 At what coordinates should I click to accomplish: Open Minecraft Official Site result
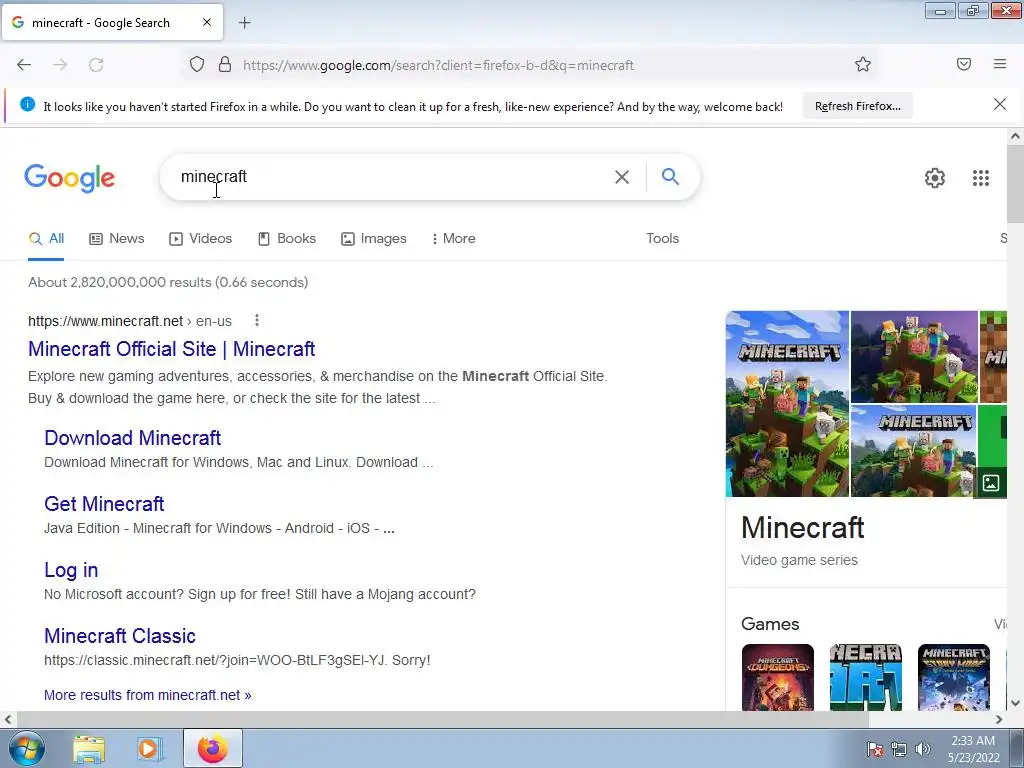click(x=172, y=349)
